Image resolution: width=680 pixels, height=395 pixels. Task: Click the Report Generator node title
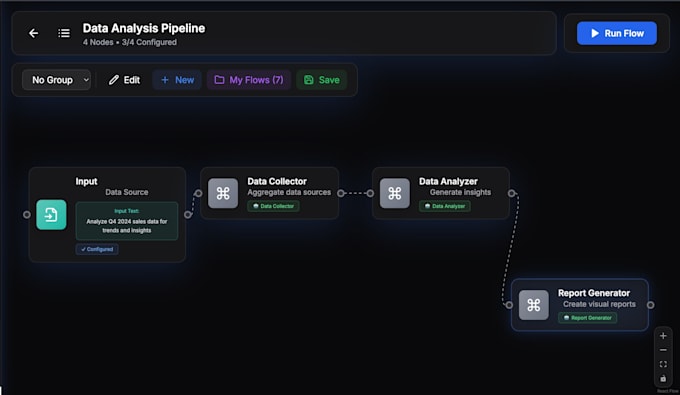click(x=594, y=293)
